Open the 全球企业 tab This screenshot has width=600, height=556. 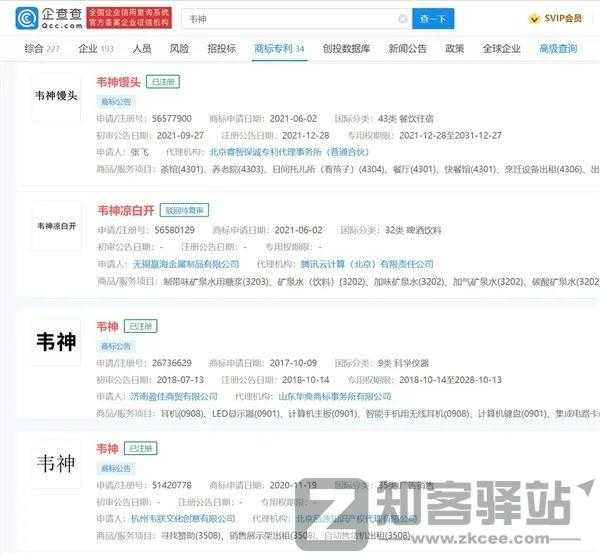pyautogui.click(x=501, y=49)
